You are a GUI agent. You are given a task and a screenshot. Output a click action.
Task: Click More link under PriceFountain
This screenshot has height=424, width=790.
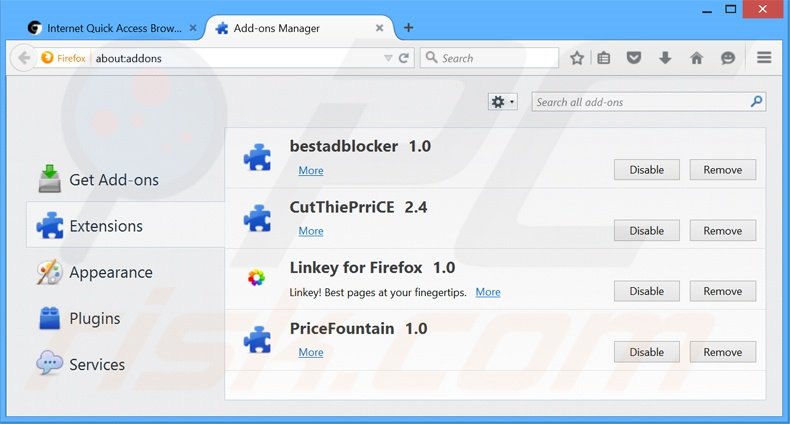point(311,352)
